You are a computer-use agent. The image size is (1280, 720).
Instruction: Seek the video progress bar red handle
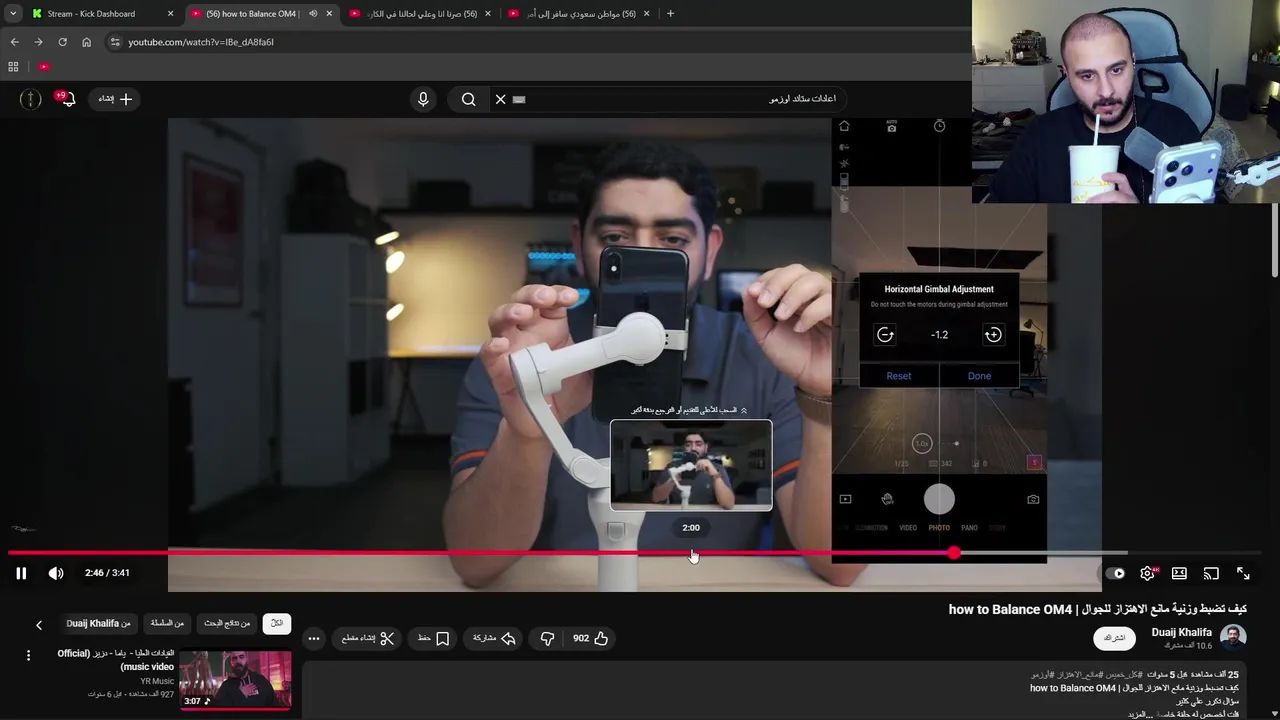click(x=954, y=552)
